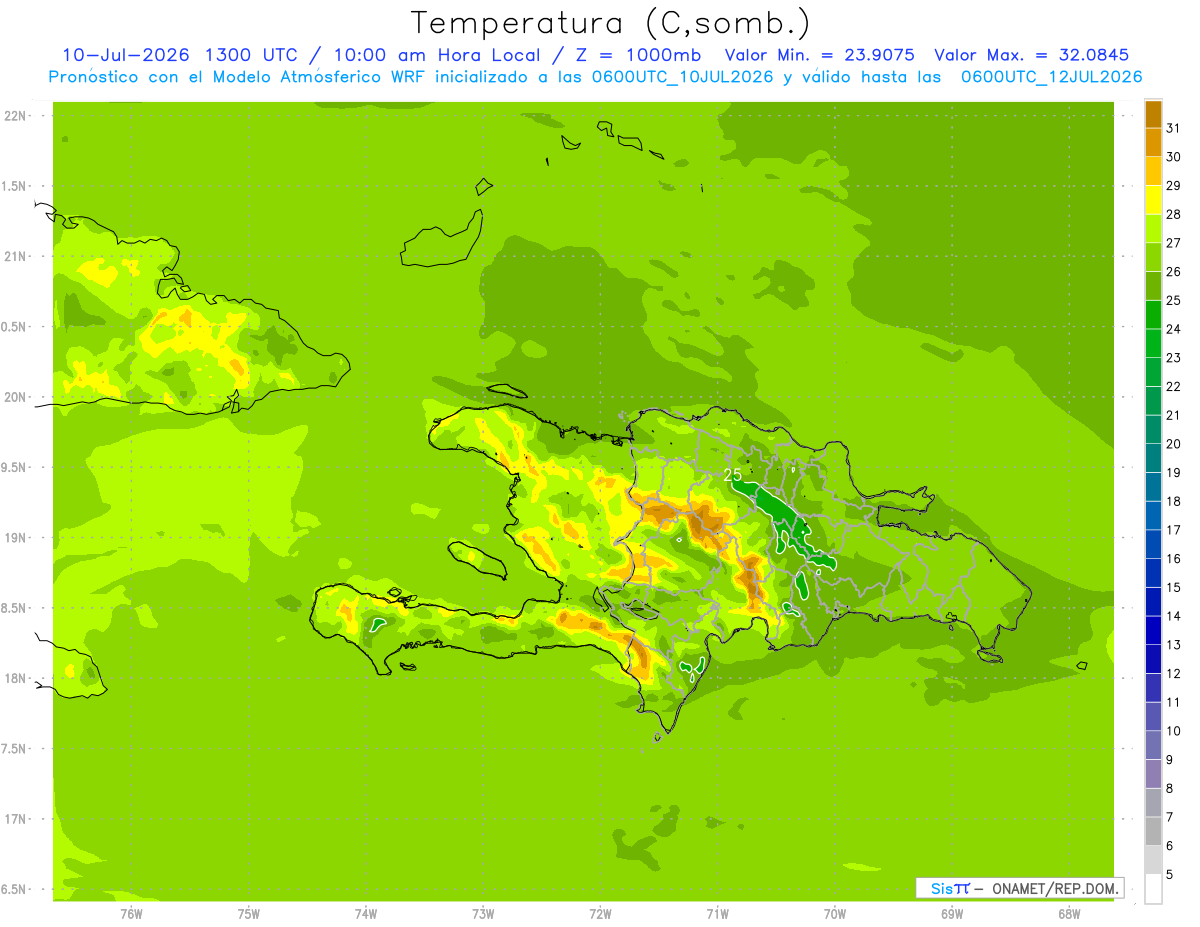Click the gray colorbar swatch between 6 and 7
The image size is (1200, 927).
pyautogui.click(x=1153, y=832)
